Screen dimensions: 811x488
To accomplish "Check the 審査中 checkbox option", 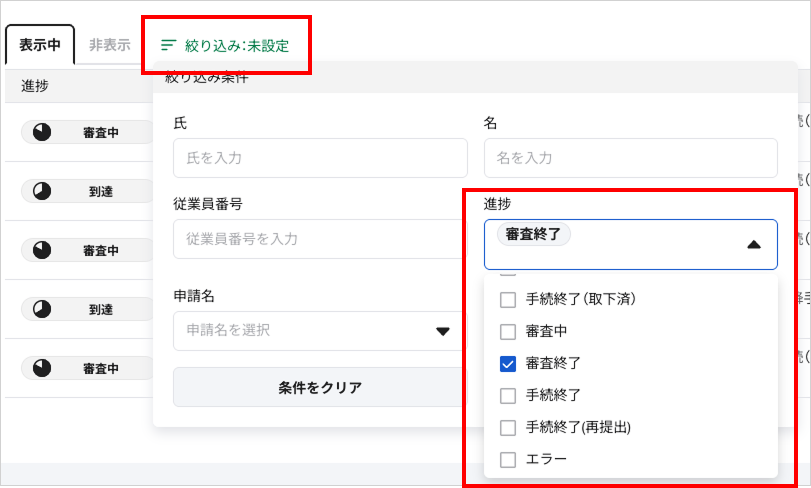I will 508,331.
